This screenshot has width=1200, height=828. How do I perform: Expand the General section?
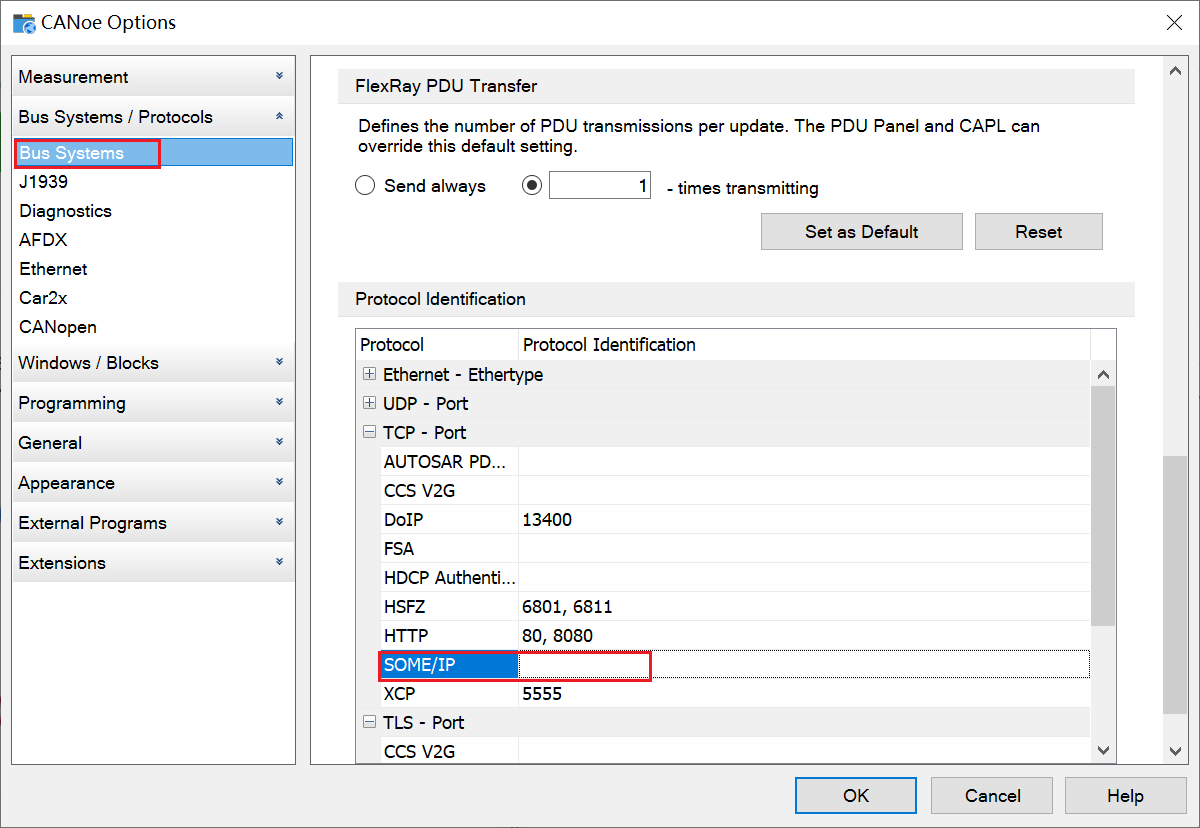[154, 443]
